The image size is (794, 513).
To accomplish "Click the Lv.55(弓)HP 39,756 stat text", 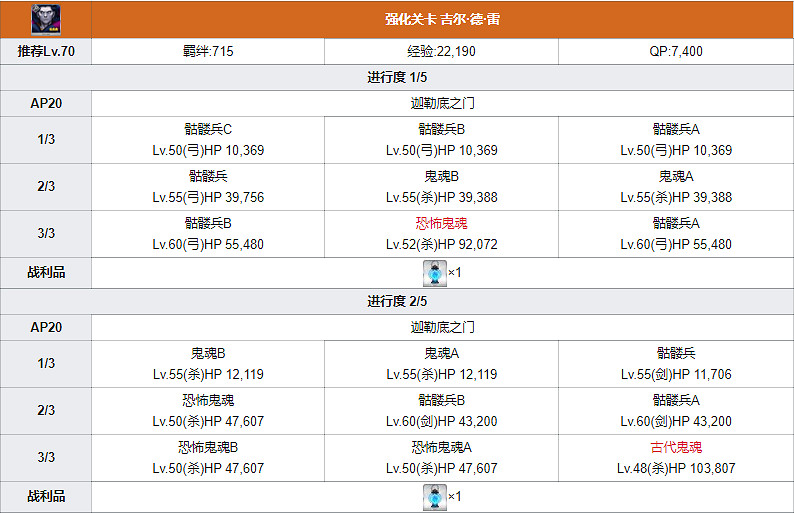I will pyautogui.click(x=208, y=197).
